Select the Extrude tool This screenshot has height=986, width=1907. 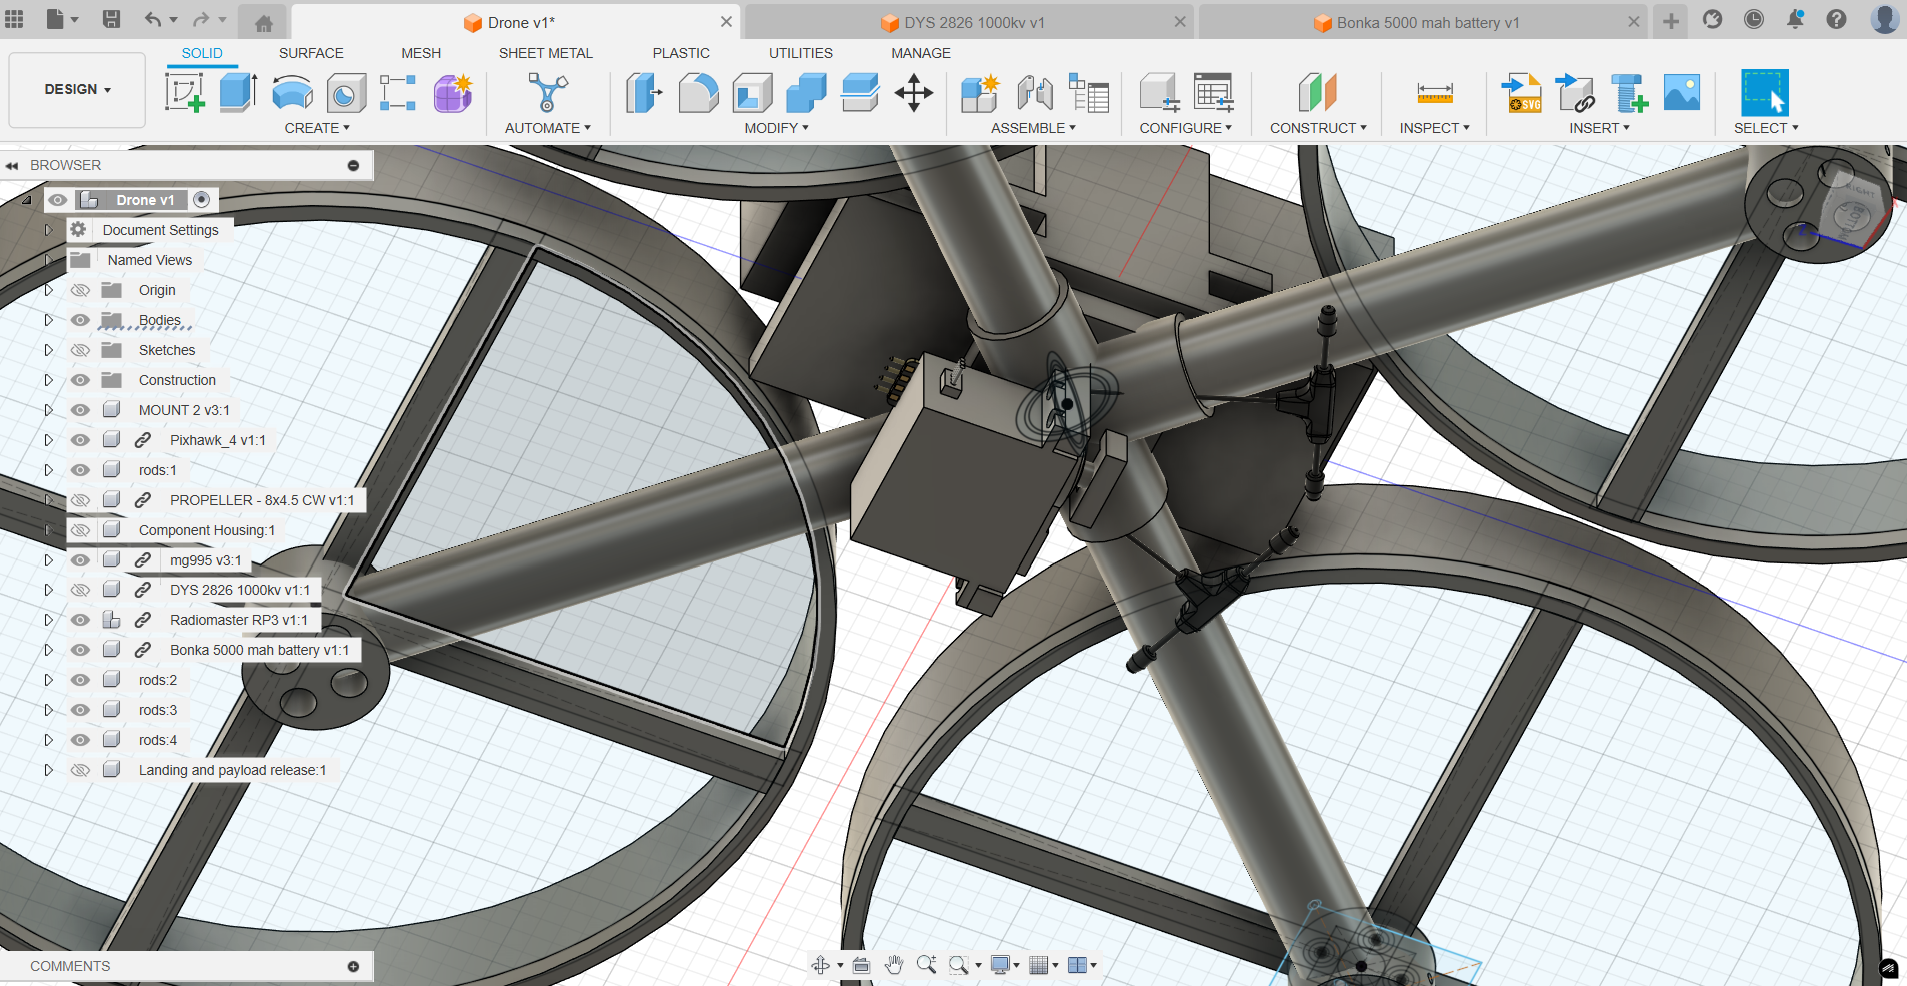coord(238,93)
